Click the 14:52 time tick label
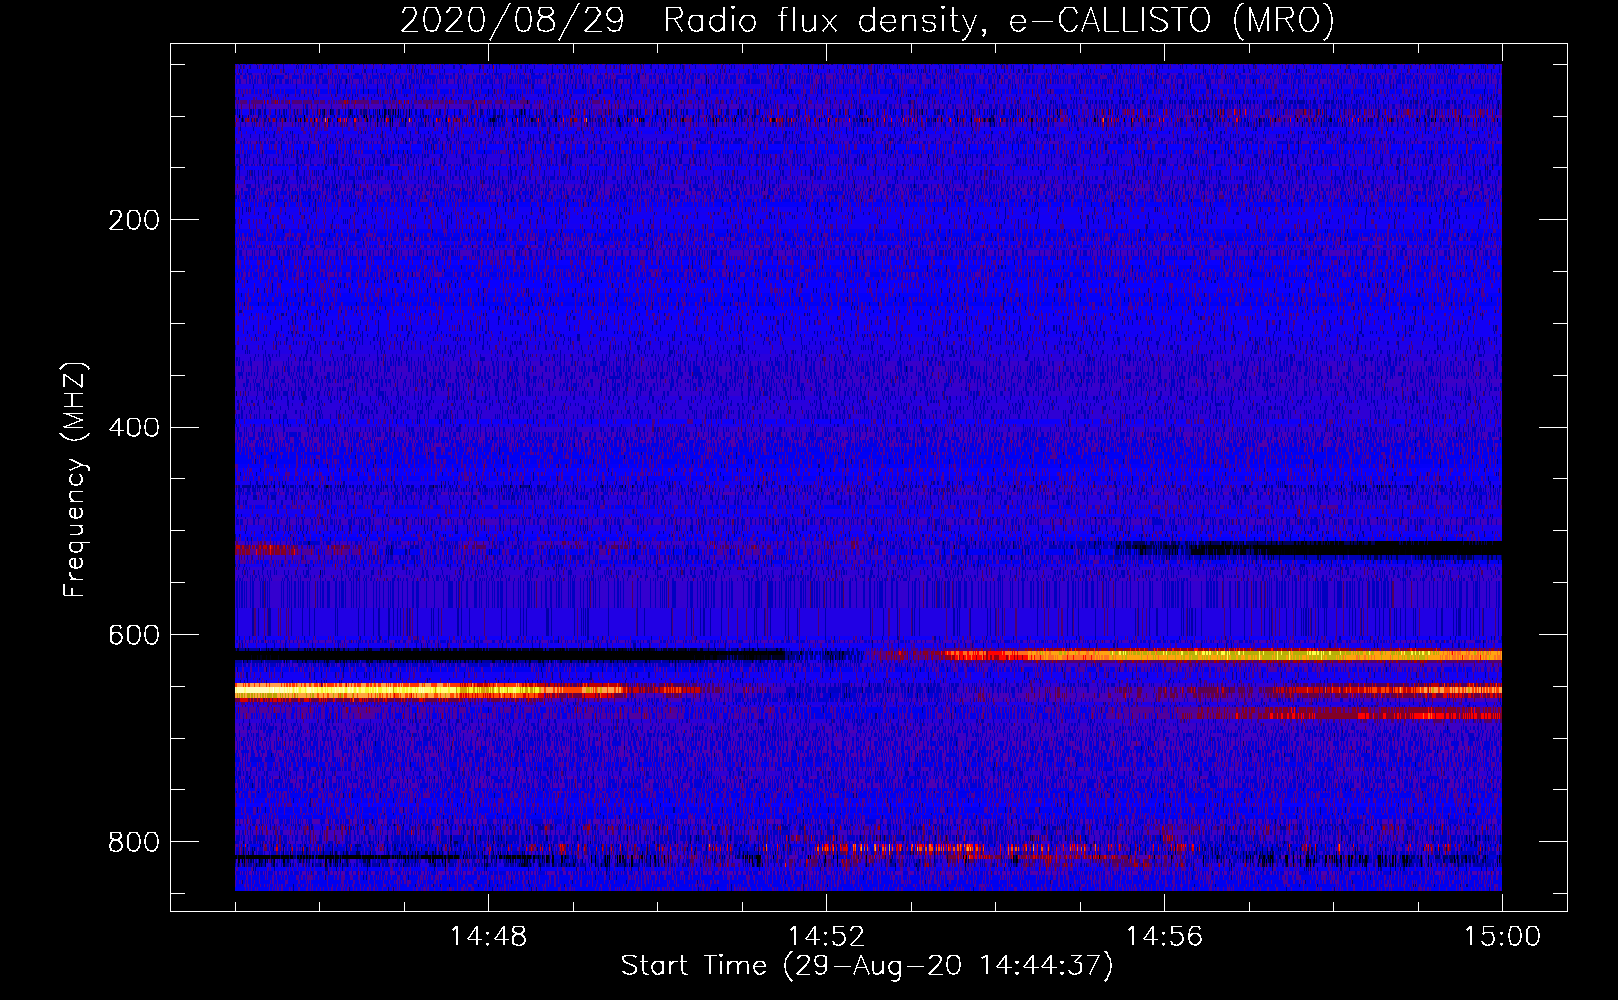The image size is (1618, 1000). click(x=826, y=937)
